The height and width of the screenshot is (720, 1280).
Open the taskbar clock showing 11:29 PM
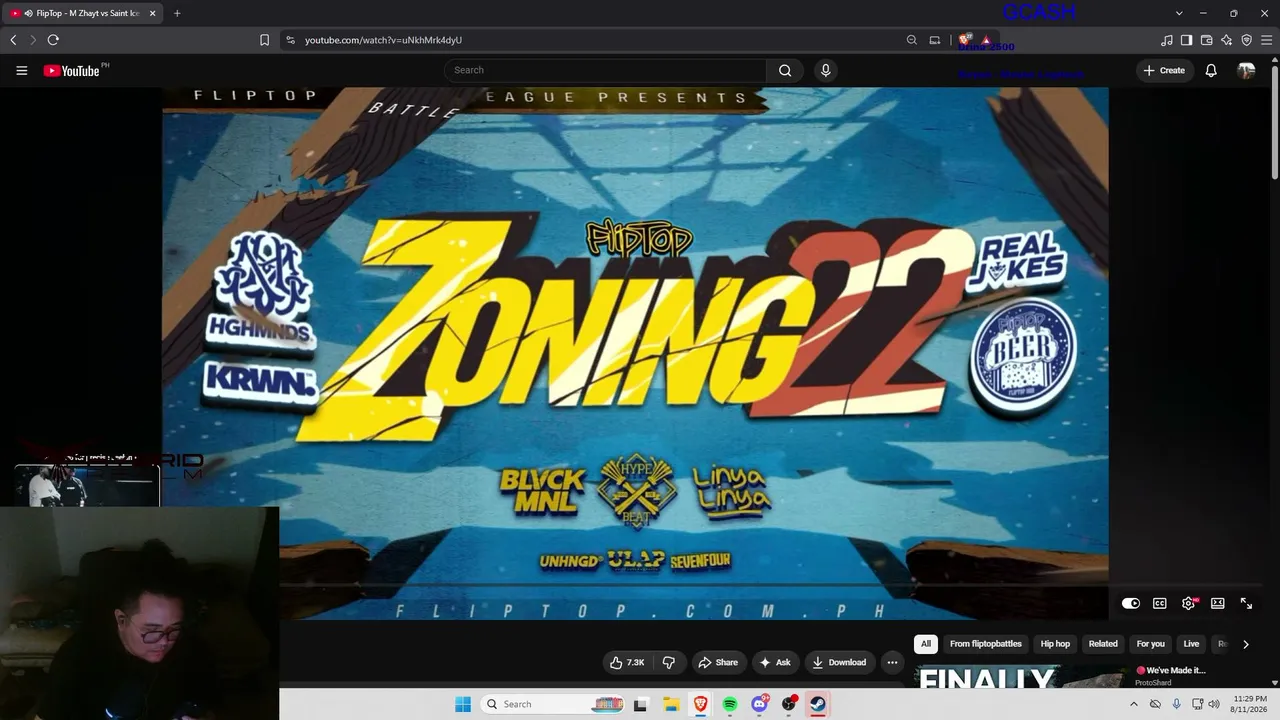[1250, 704]
